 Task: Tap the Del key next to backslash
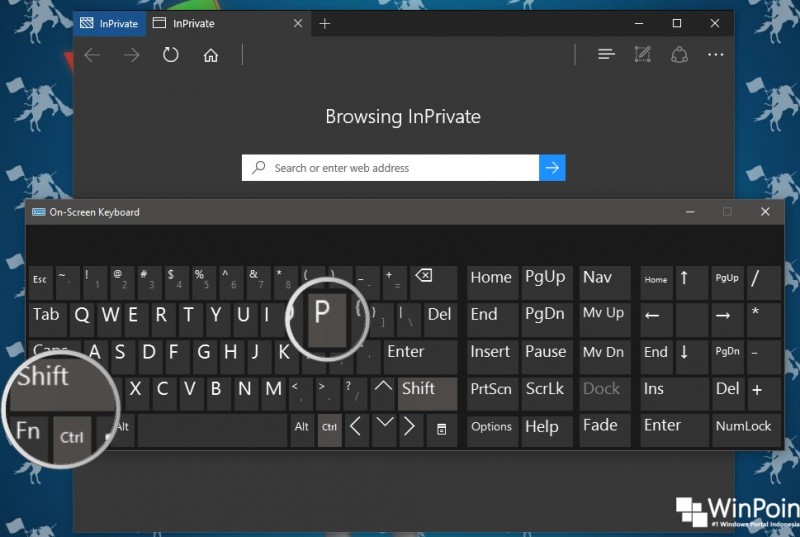coord(439,319)
